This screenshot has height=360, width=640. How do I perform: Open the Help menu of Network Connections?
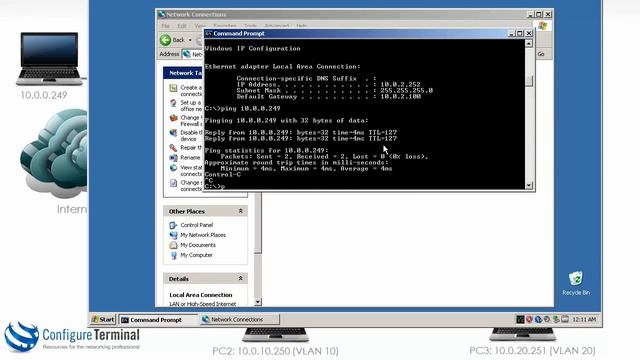302,26
